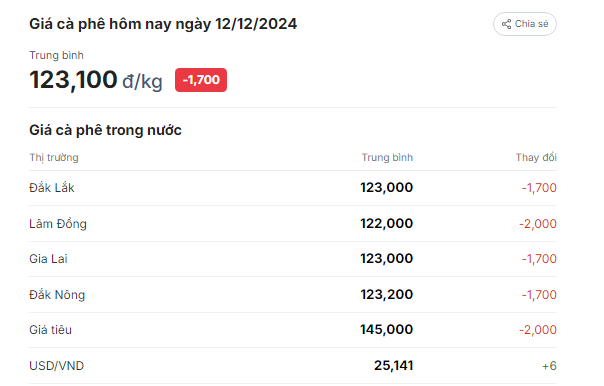
Task: Open the USD/VND exchange rate row
Action: [293, 366]
